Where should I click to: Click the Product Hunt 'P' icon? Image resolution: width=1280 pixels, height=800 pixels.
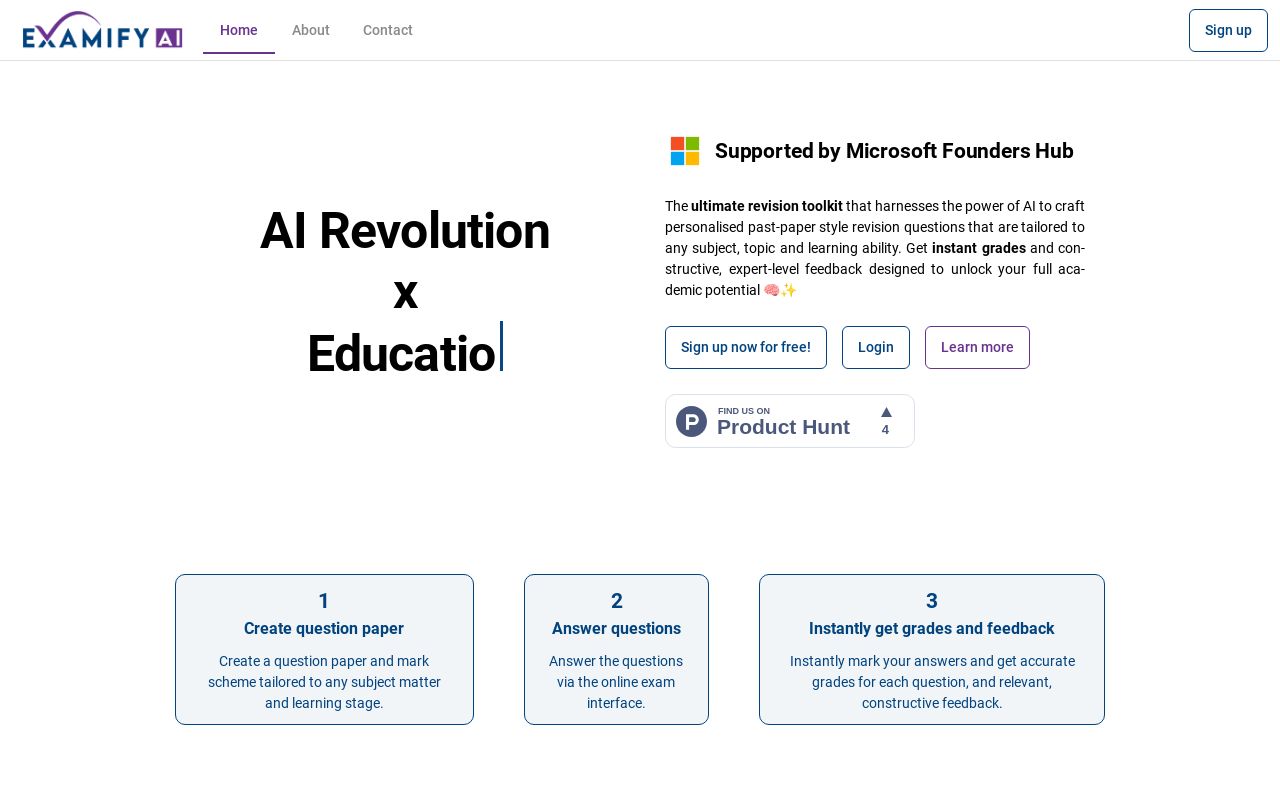pos(691,421)
